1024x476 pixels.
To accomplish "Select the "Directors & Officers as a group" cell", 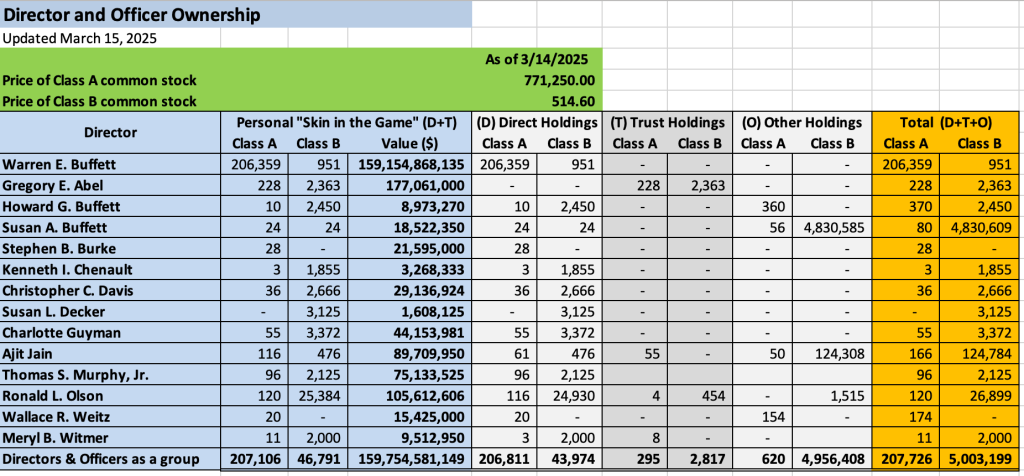I will click(110, 458).
